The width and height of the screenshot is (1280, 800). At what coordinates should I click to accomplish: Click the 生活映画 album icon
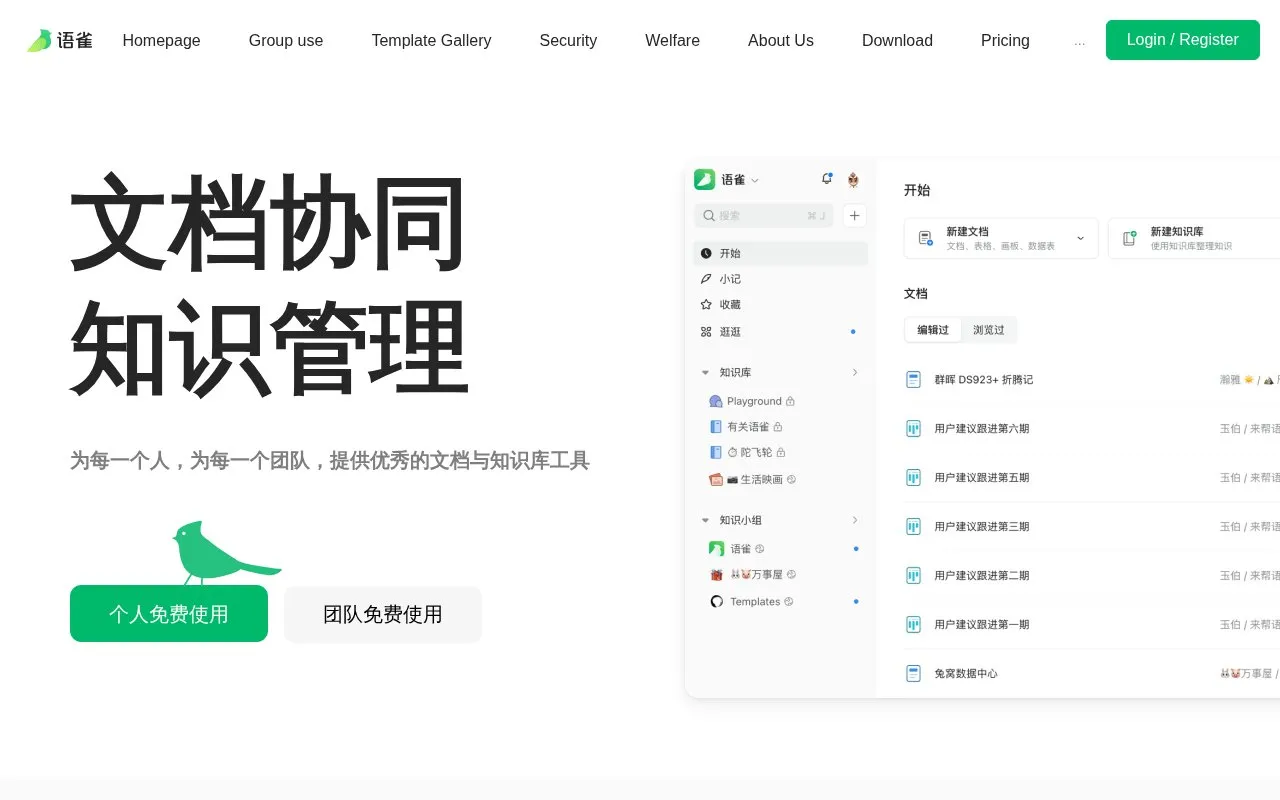[x=716, y=479]
